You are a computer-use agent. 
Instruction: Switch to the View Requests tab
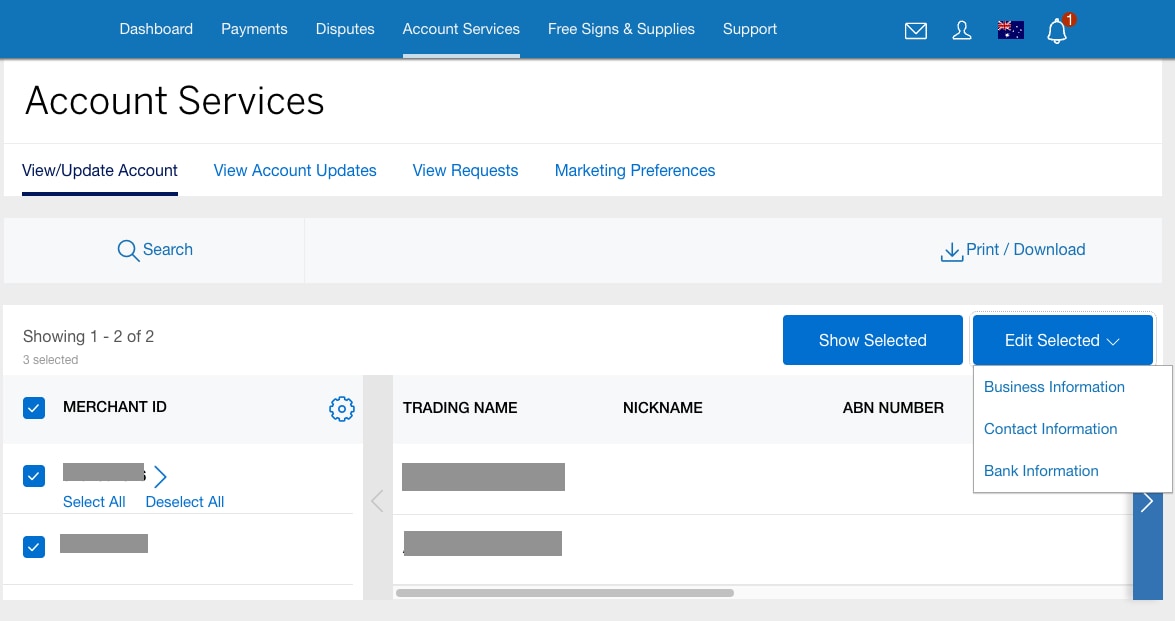point(465,171)
